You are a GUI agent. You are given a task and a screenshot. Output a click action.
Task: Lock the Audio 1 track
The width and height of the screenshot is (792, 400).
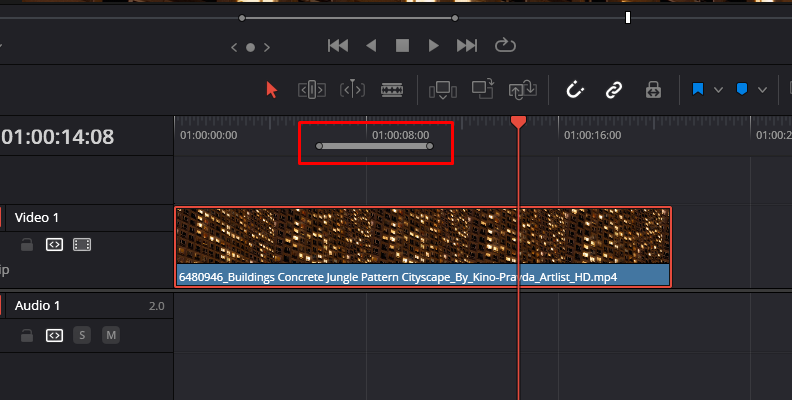pos(27,335)
